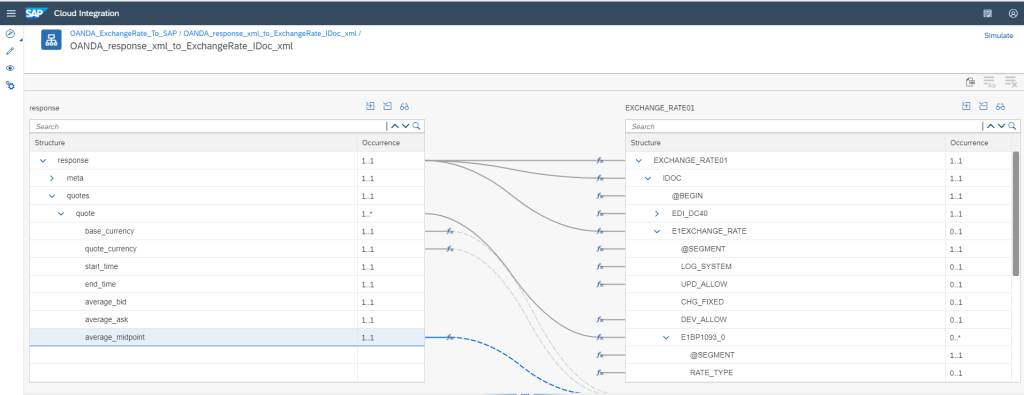Collapse all nodes in the EXCHANGE_RATE01 target tree
The height and width of the screenshot is (395, 1024).
(983, 106)
